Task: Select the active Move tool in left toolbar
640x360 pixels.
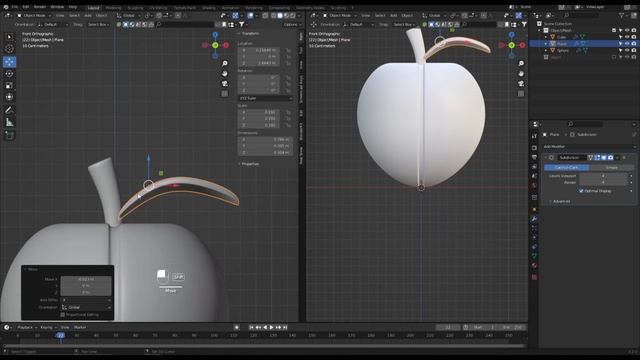Action: coord(9,62)
